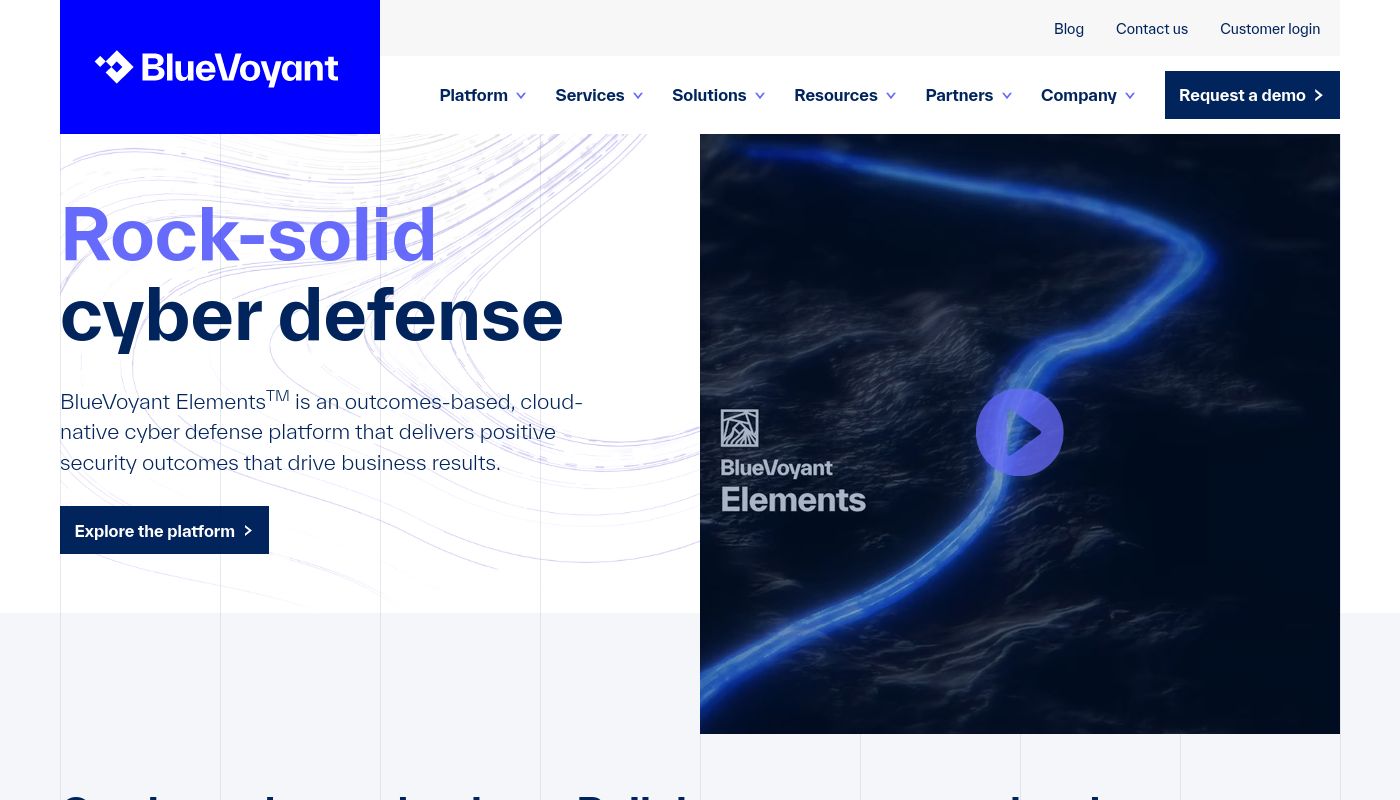The height and width of the screenshot is (800, 1400).
Task: Open the Partners menu
Action: (959, 95)
